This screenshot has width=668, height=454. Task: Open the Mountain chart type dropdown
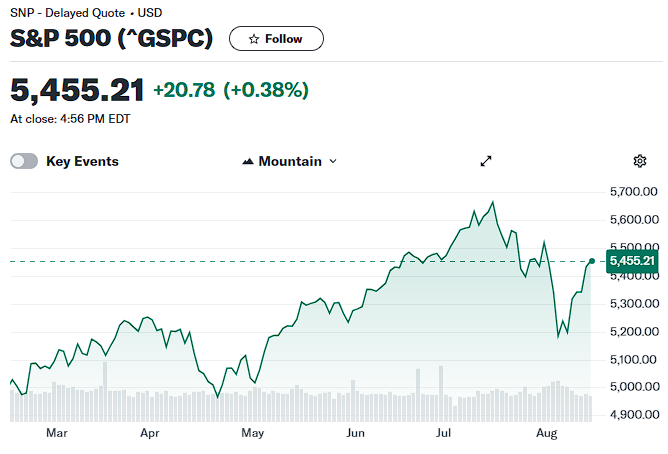coord(290,161)
